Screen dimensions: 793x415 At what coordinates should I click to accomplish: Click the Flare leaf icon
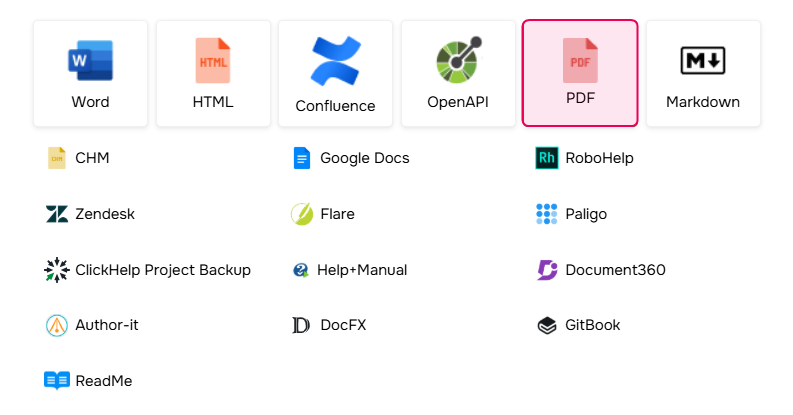302,214
